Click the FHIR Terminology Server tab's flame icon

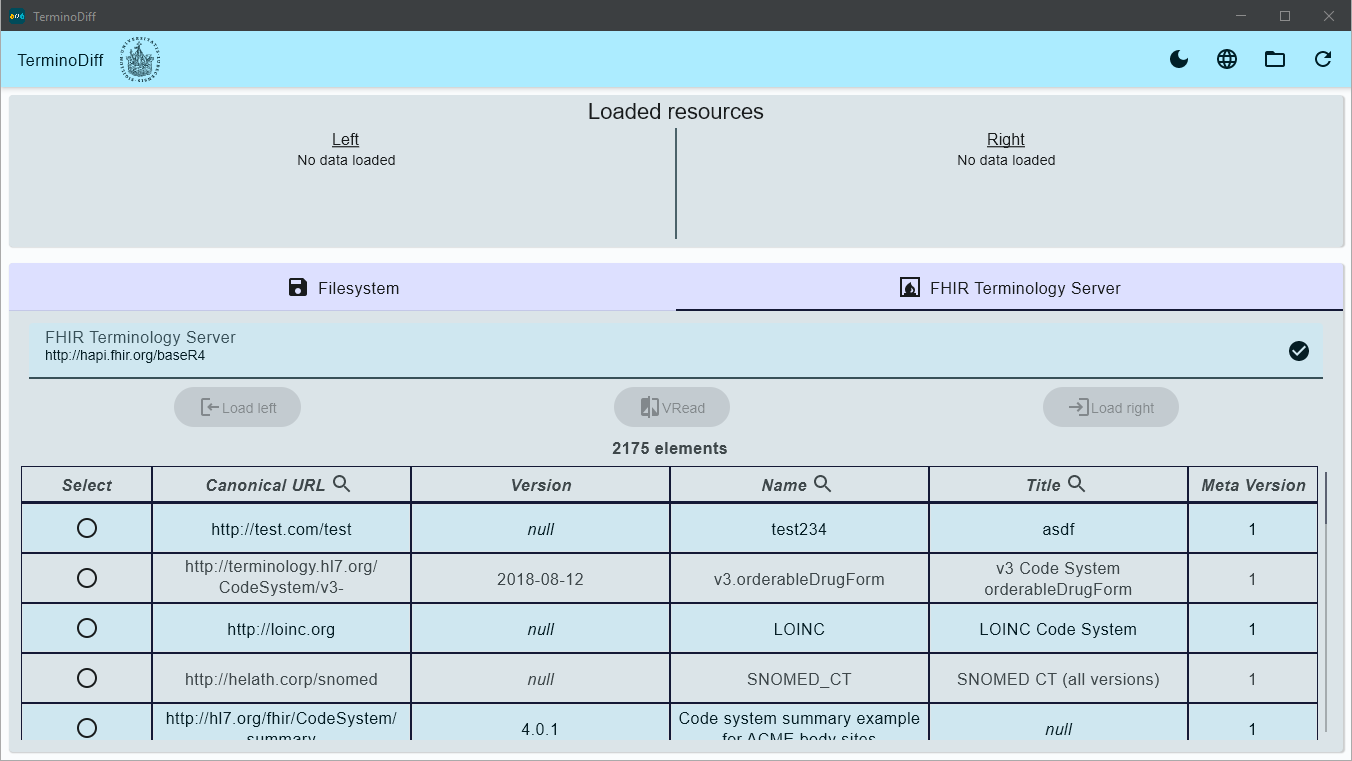[910, 288]
